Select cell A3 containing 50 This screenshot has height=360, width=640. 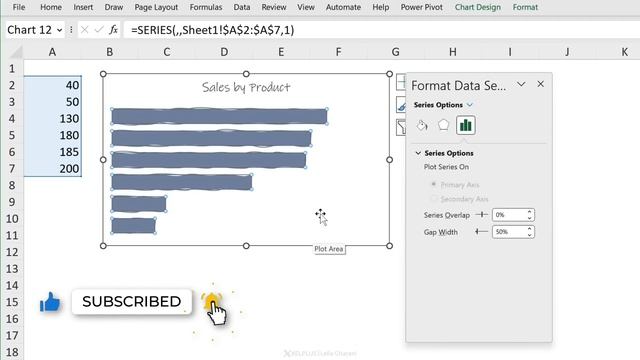(53, 102)
